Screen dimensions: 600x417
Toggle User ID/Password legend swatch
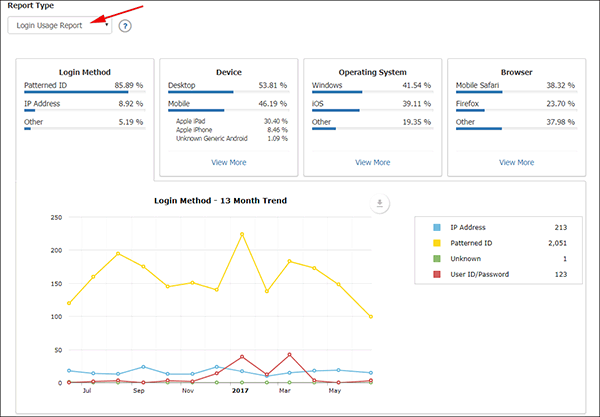tap(437, 274)
